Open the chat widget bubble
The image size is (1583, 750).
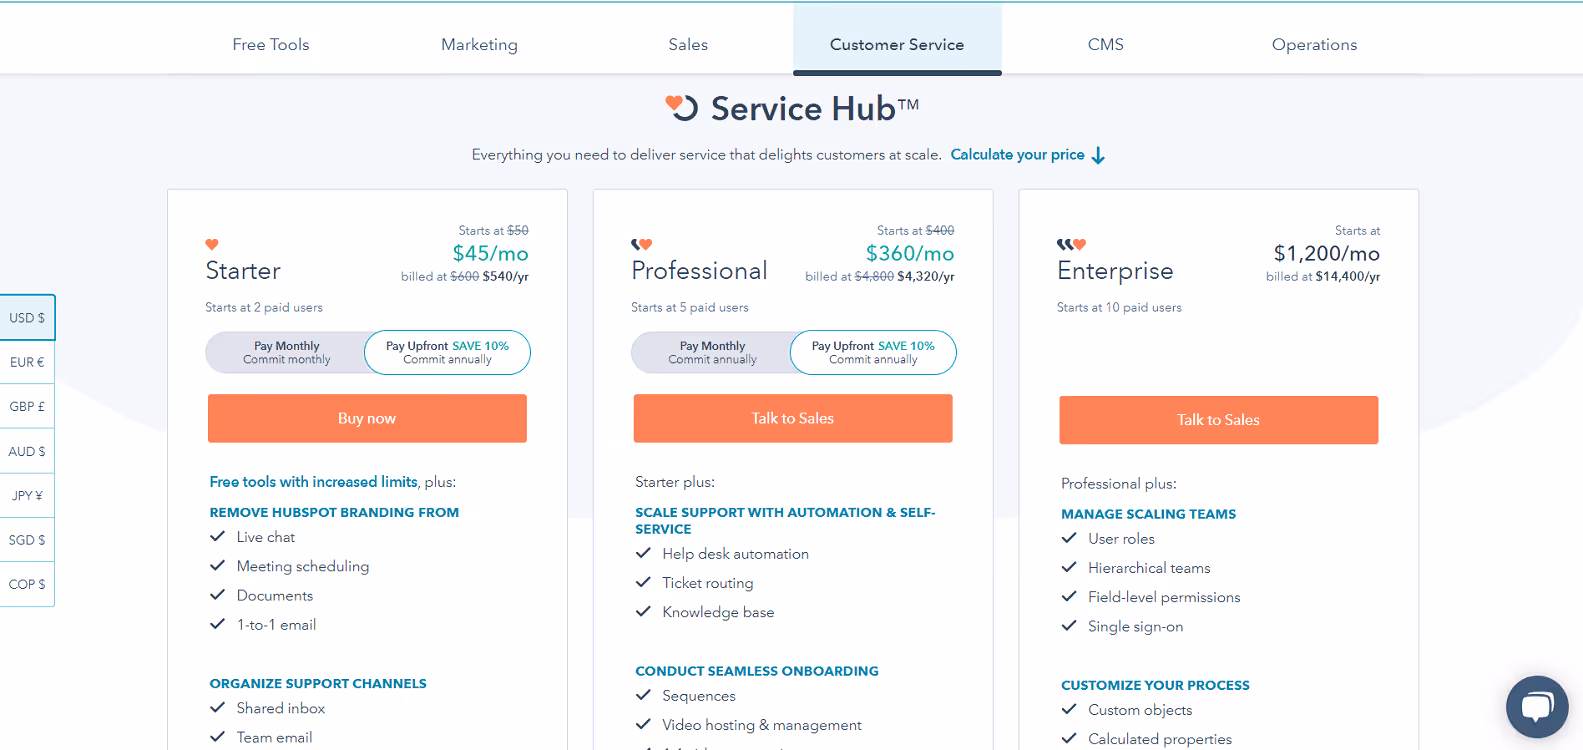(x=1537, y=707)
